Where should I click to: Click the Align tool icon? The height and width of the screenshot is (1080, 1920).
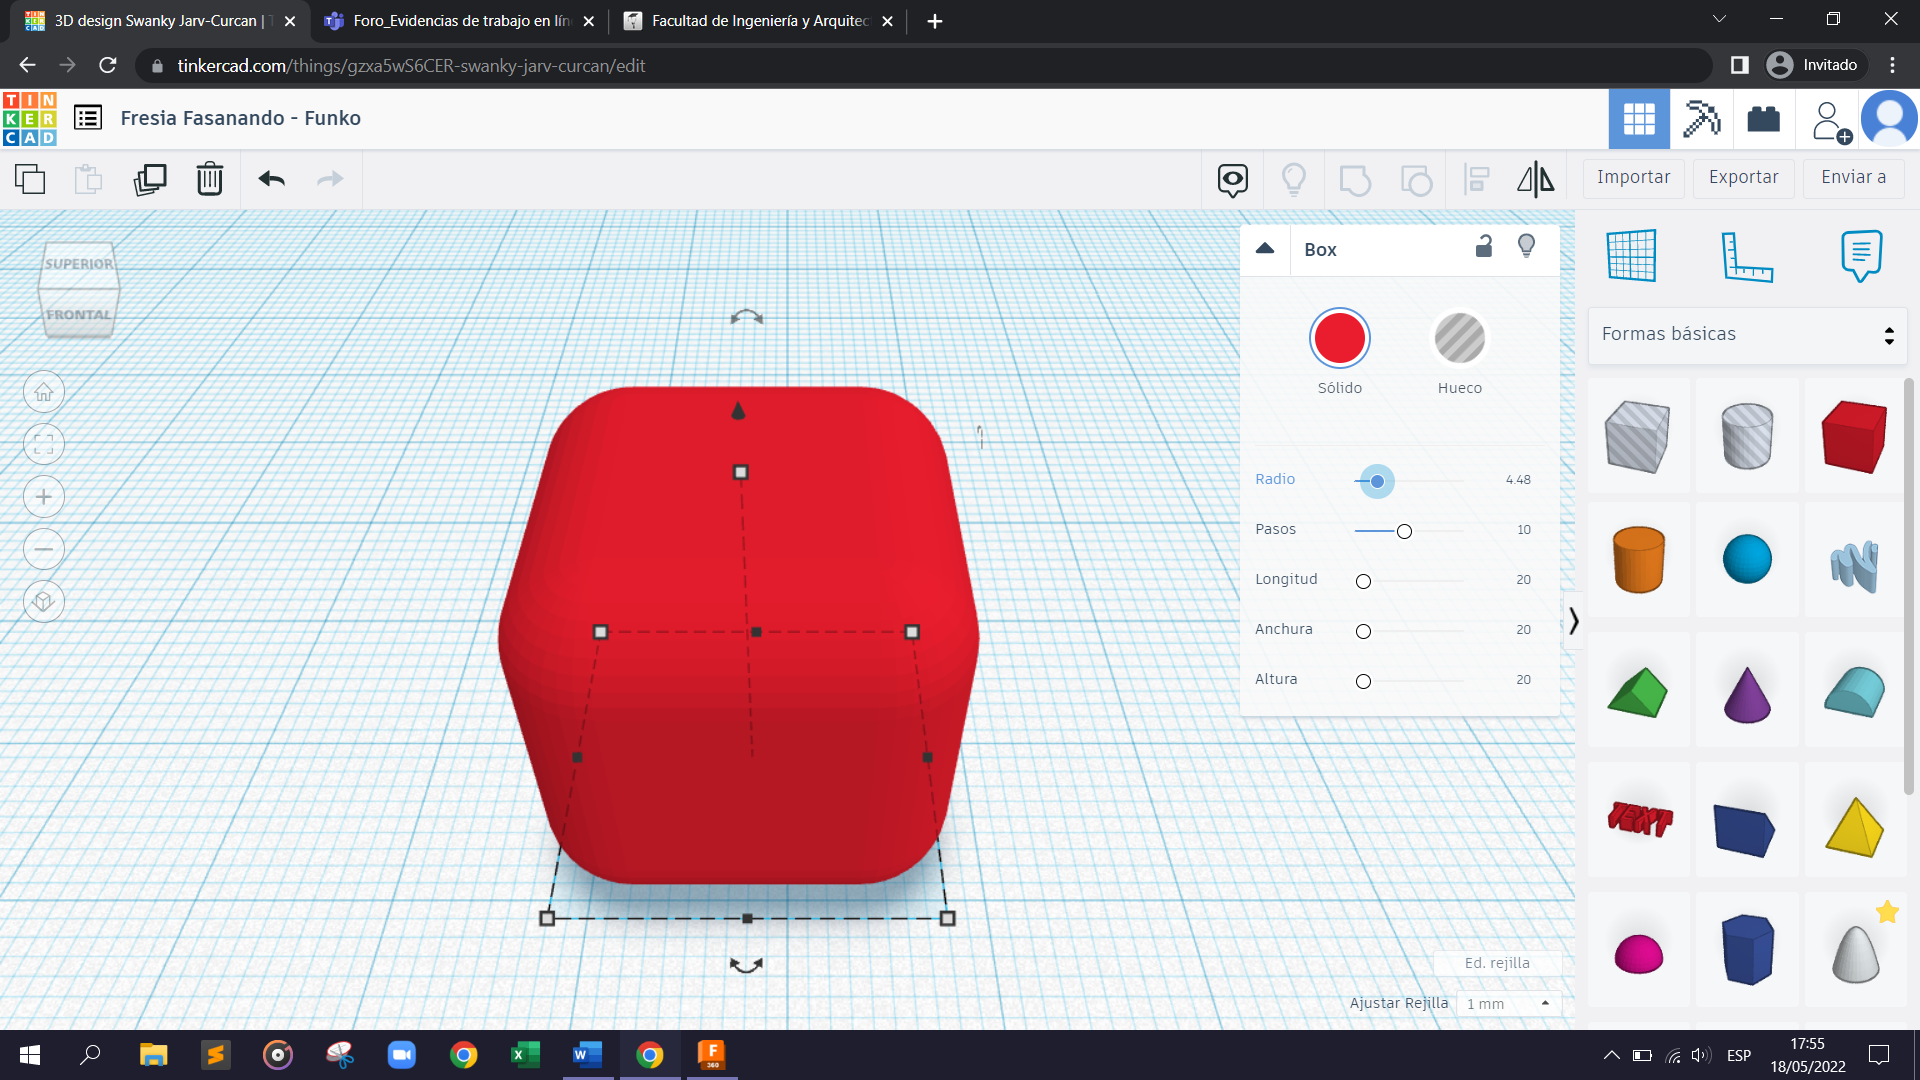tap(1476, 179)
